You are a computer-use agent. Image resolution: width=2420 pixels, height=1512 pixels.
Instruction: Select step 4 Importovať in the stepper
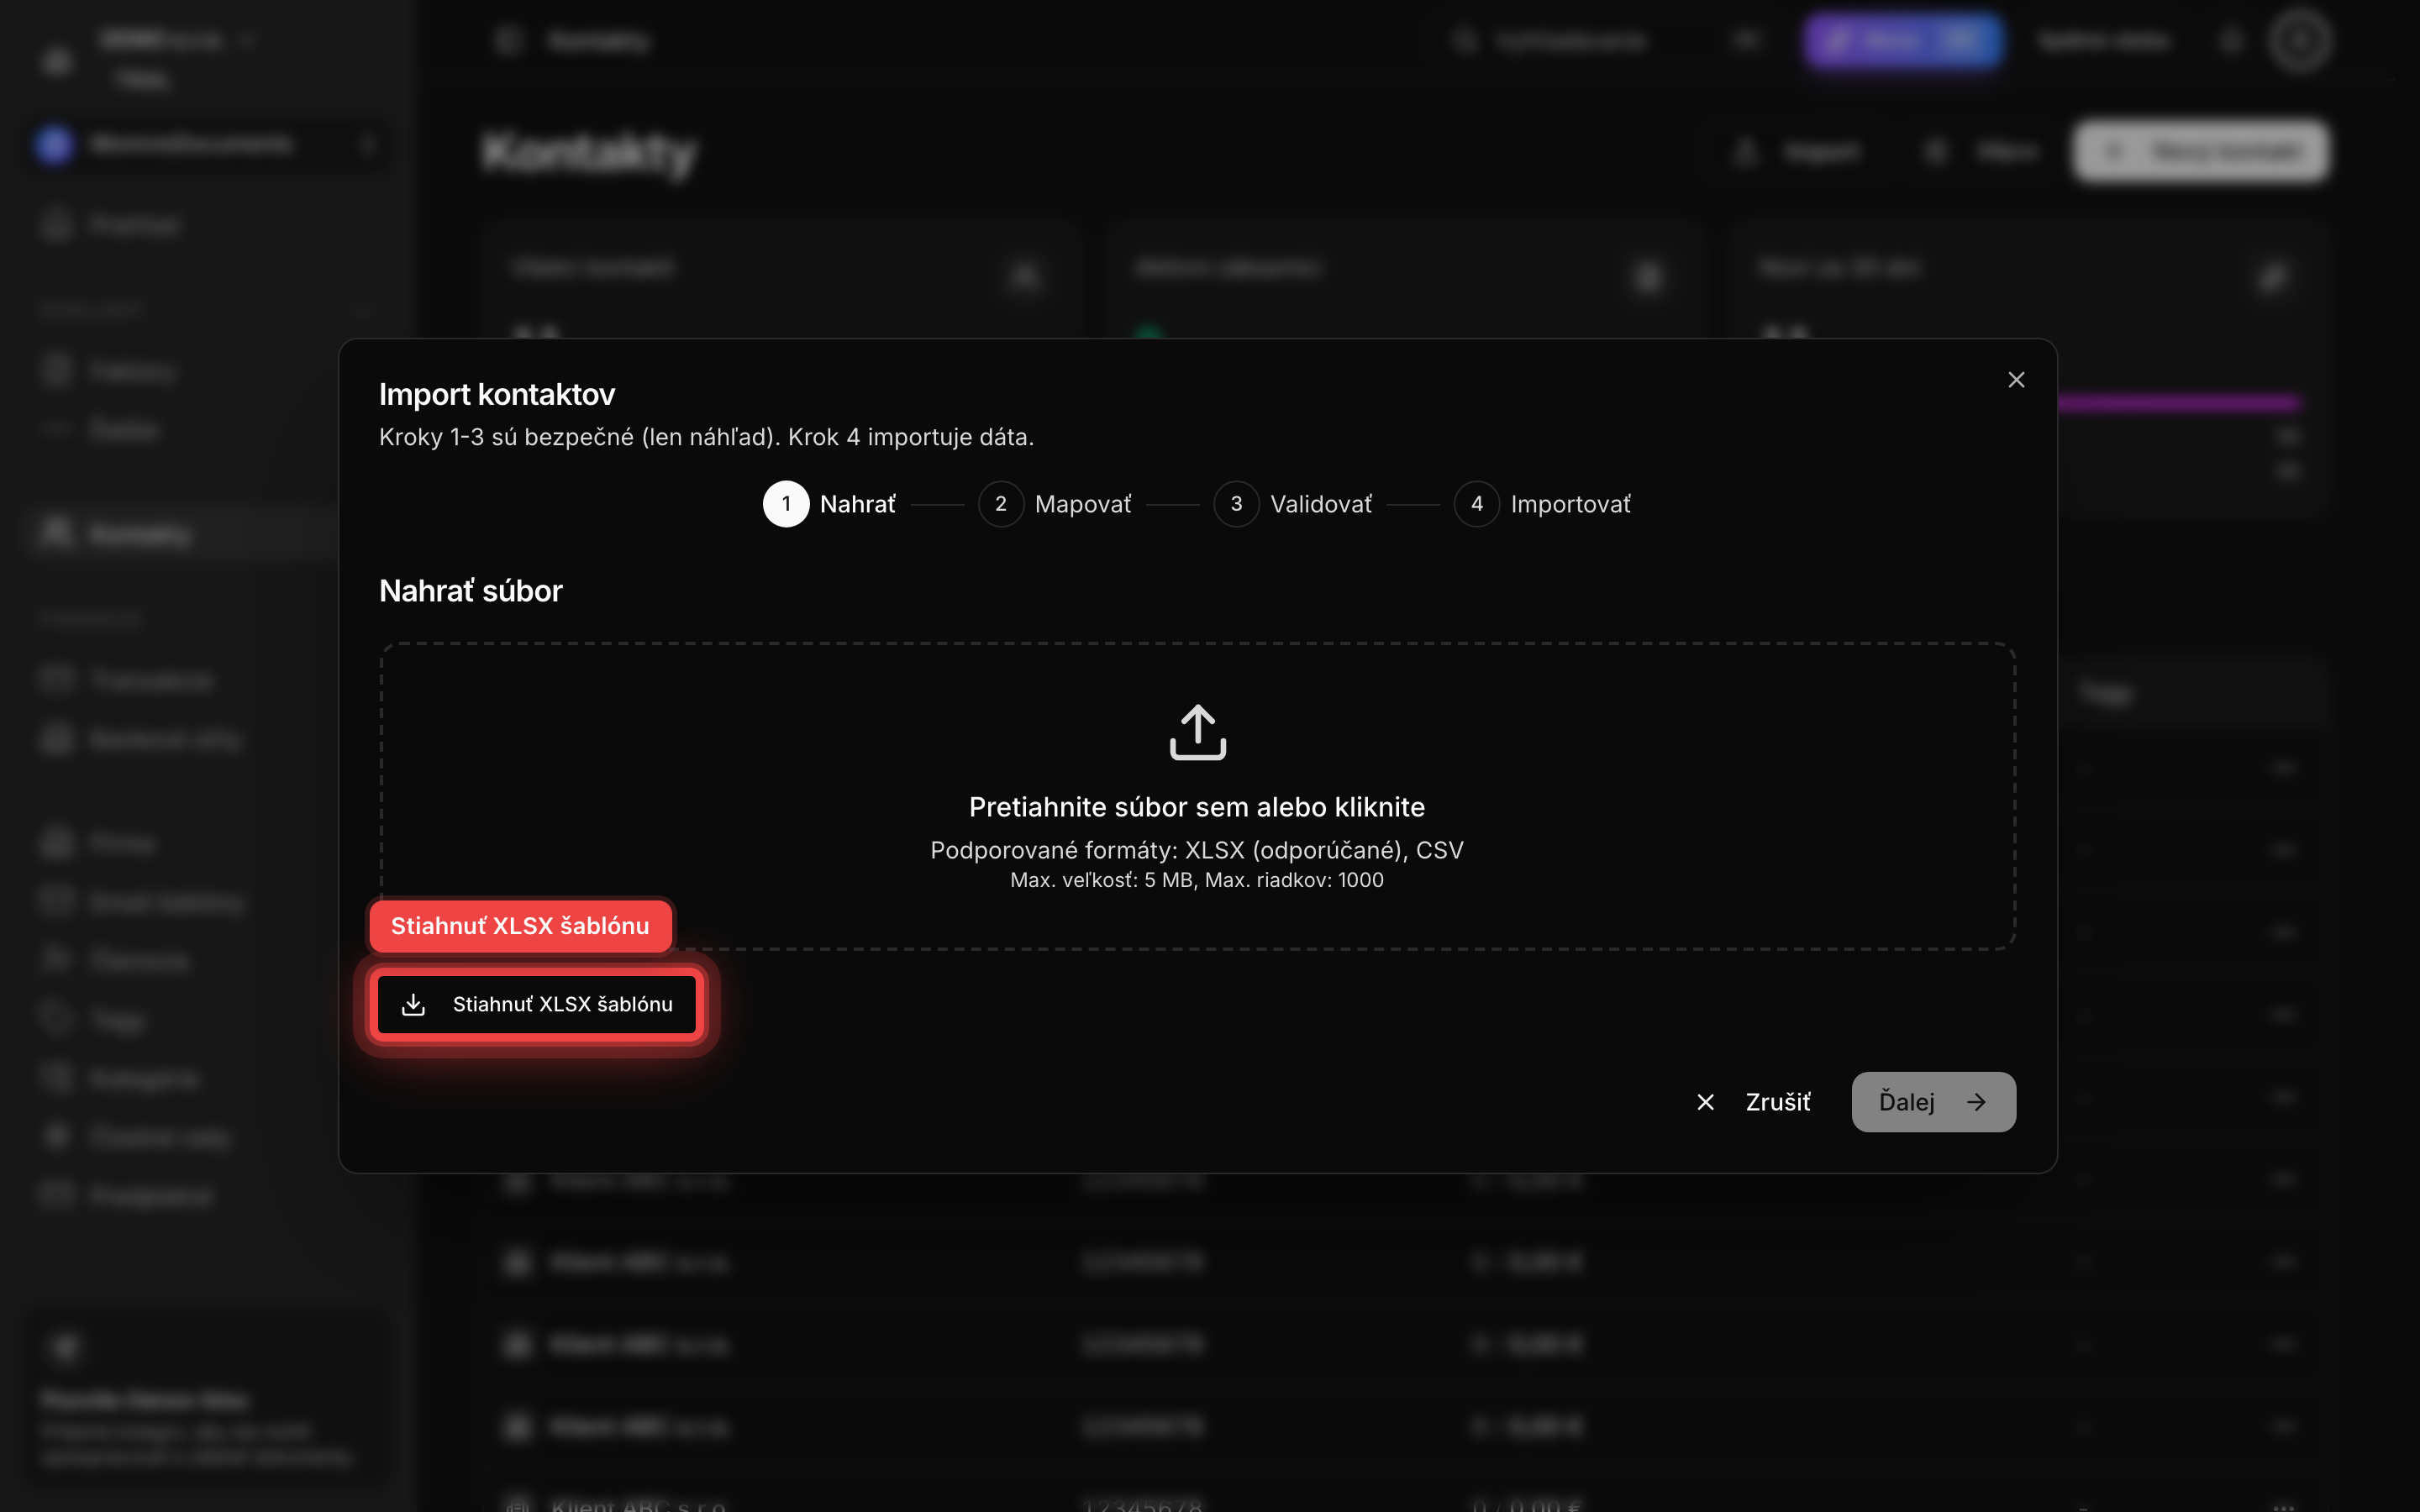click(x=1542, y=504)
